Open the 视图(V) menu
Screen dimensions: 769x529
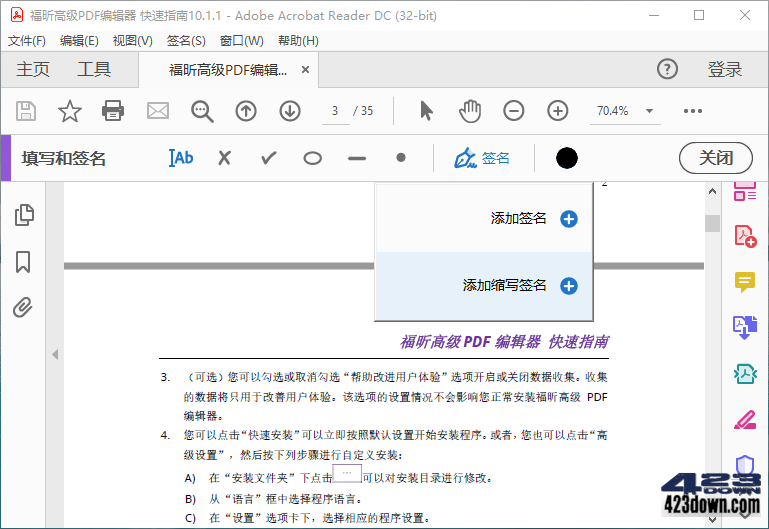(x=132, y=41)
